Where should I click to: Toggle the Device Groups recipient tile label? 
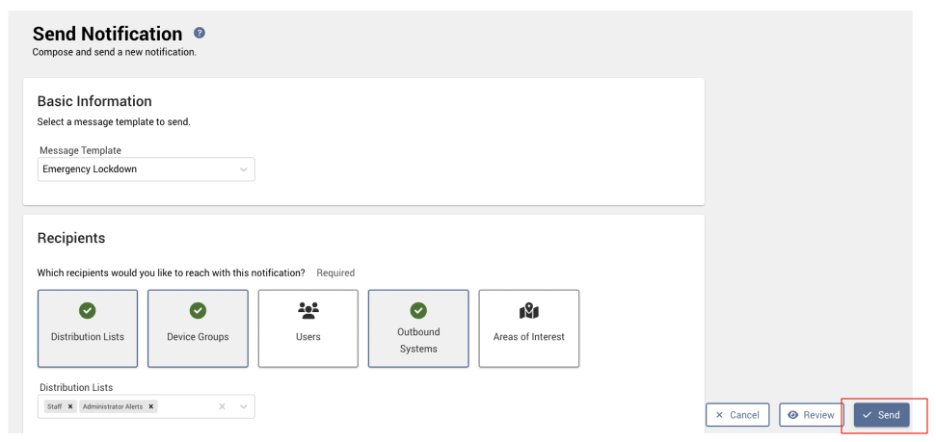(198, 337)
